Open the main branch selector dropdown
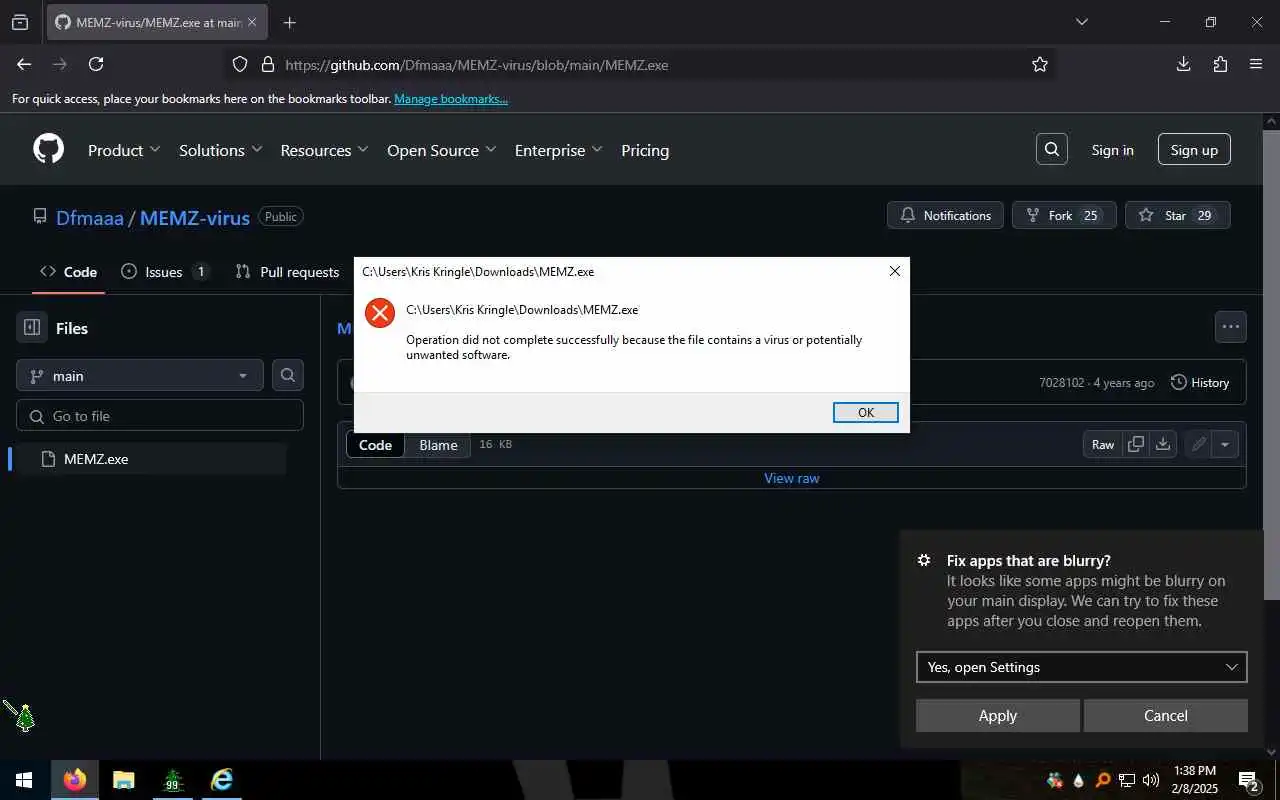1280x800 pixels. 140,375
